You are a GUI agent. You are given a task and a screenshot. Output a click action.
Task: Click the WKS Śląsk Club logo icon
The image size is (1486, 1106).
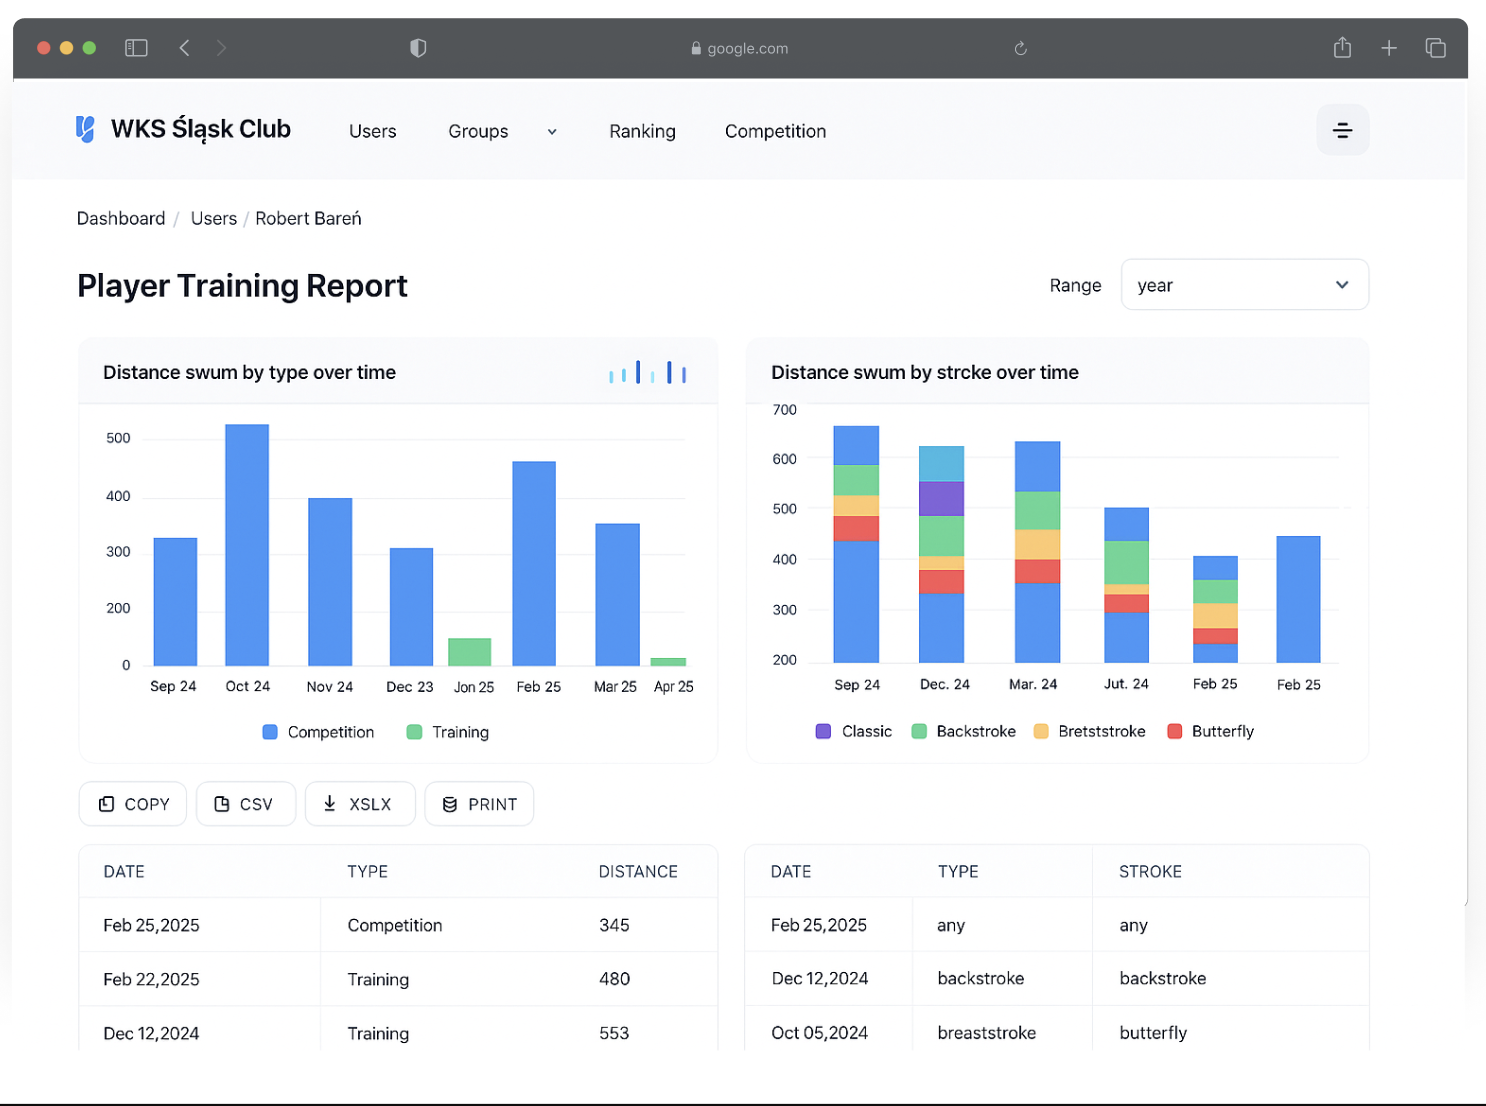pos(86,129)
